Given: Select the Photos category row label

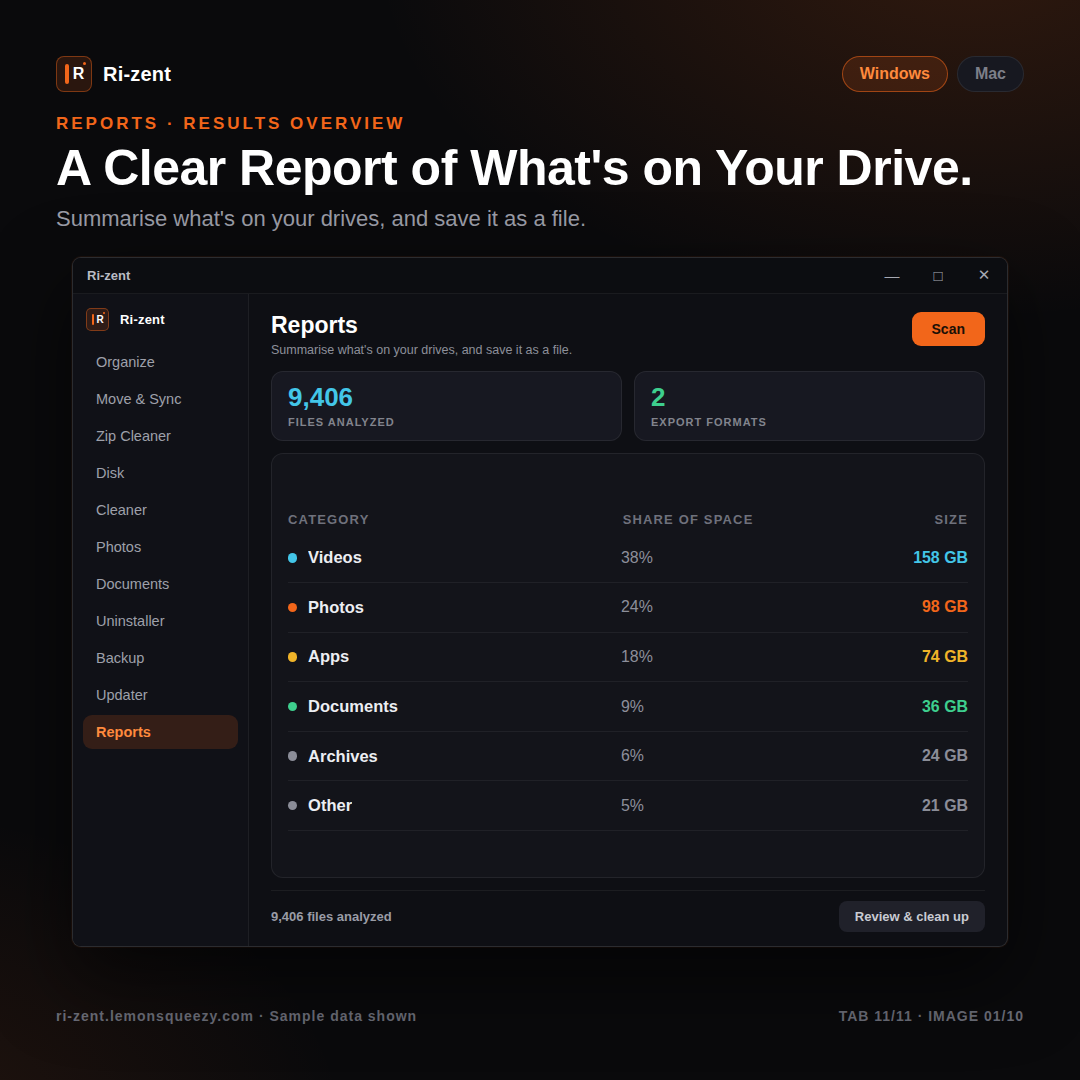Looking at the screenshot, I should point(335,608).
